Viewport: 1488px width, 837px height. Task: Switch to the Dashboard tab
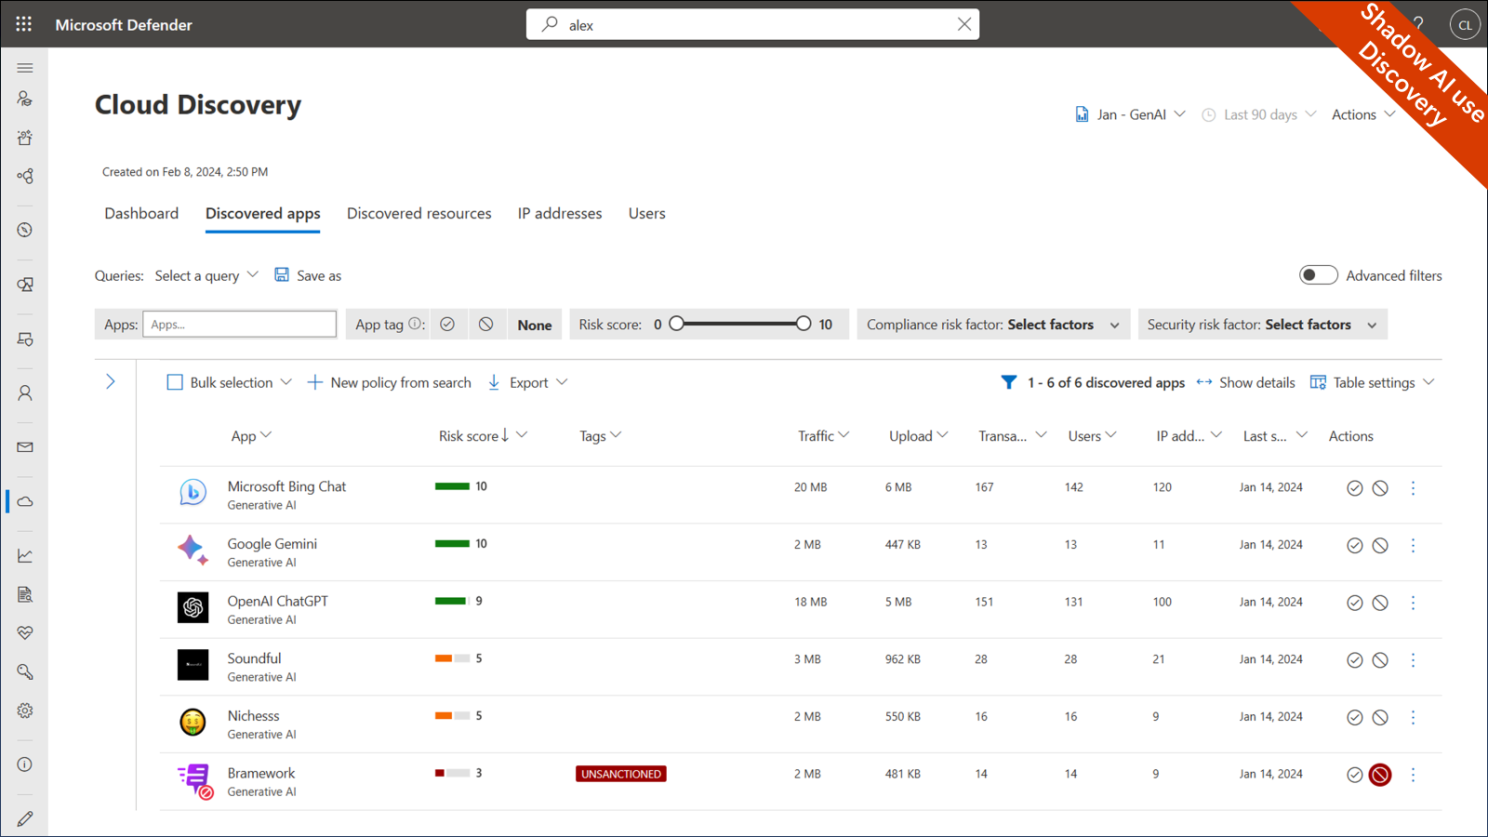pos(141,213)
